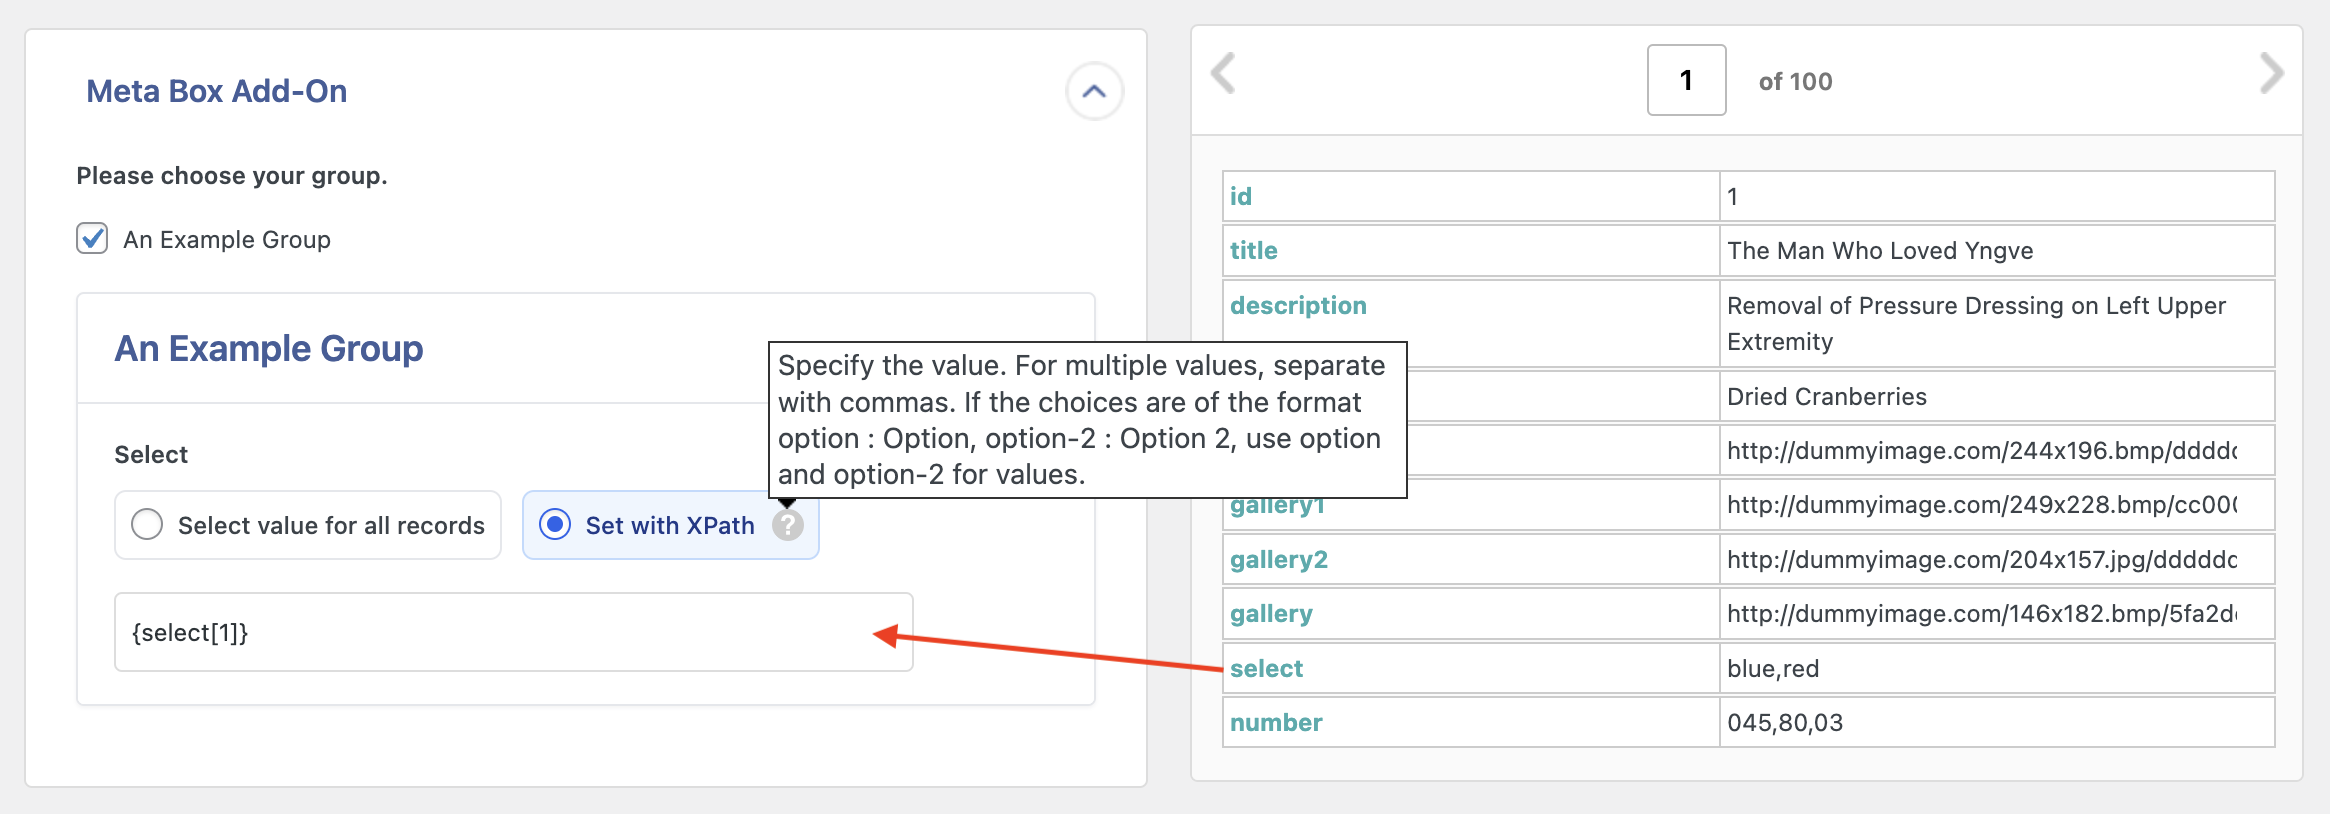This screenshot has height=814, width=2330.
Task: Choose Select value for all records
Action: tap(148, 525)
